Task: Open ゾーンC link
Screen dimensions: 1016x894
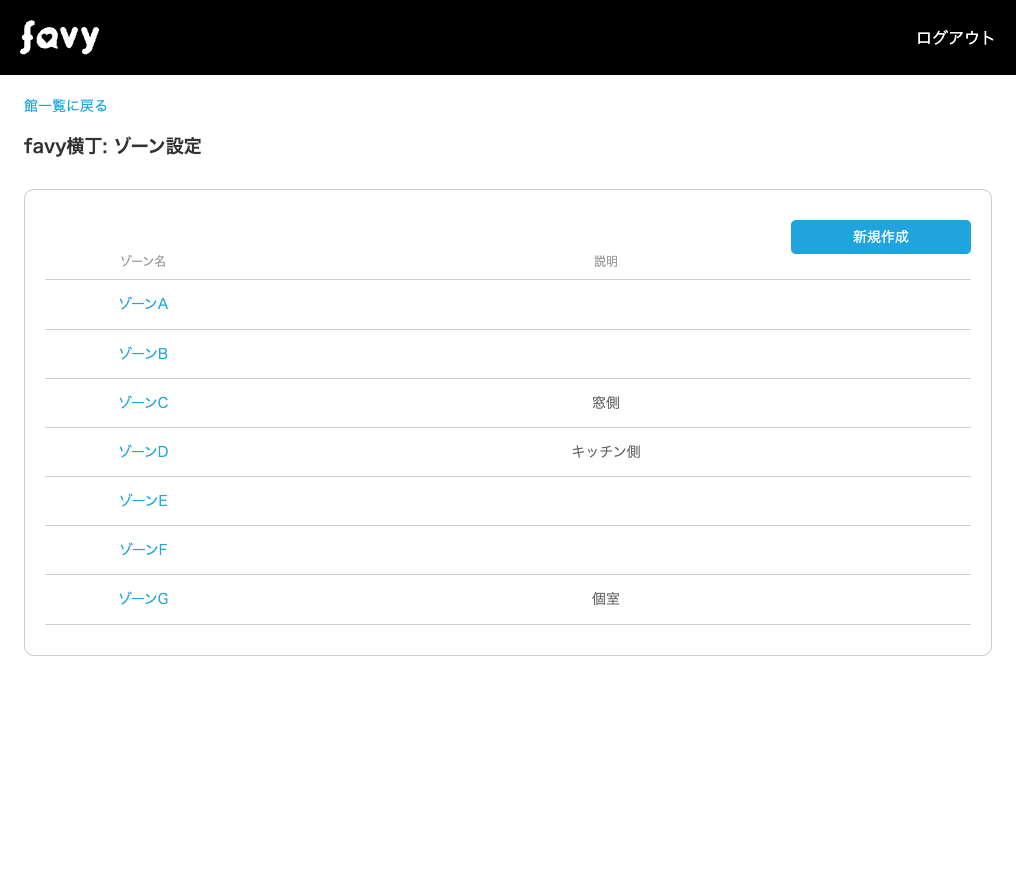Action: (143, 403)
